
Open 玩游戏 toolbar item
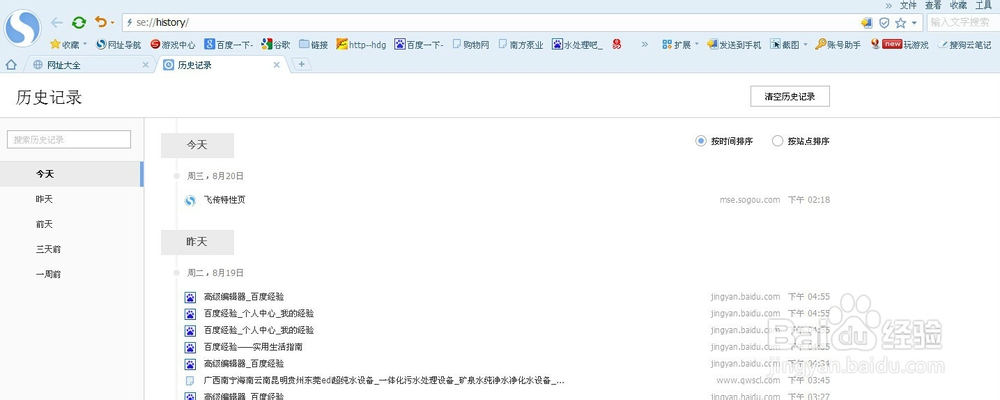pos(899,45)
